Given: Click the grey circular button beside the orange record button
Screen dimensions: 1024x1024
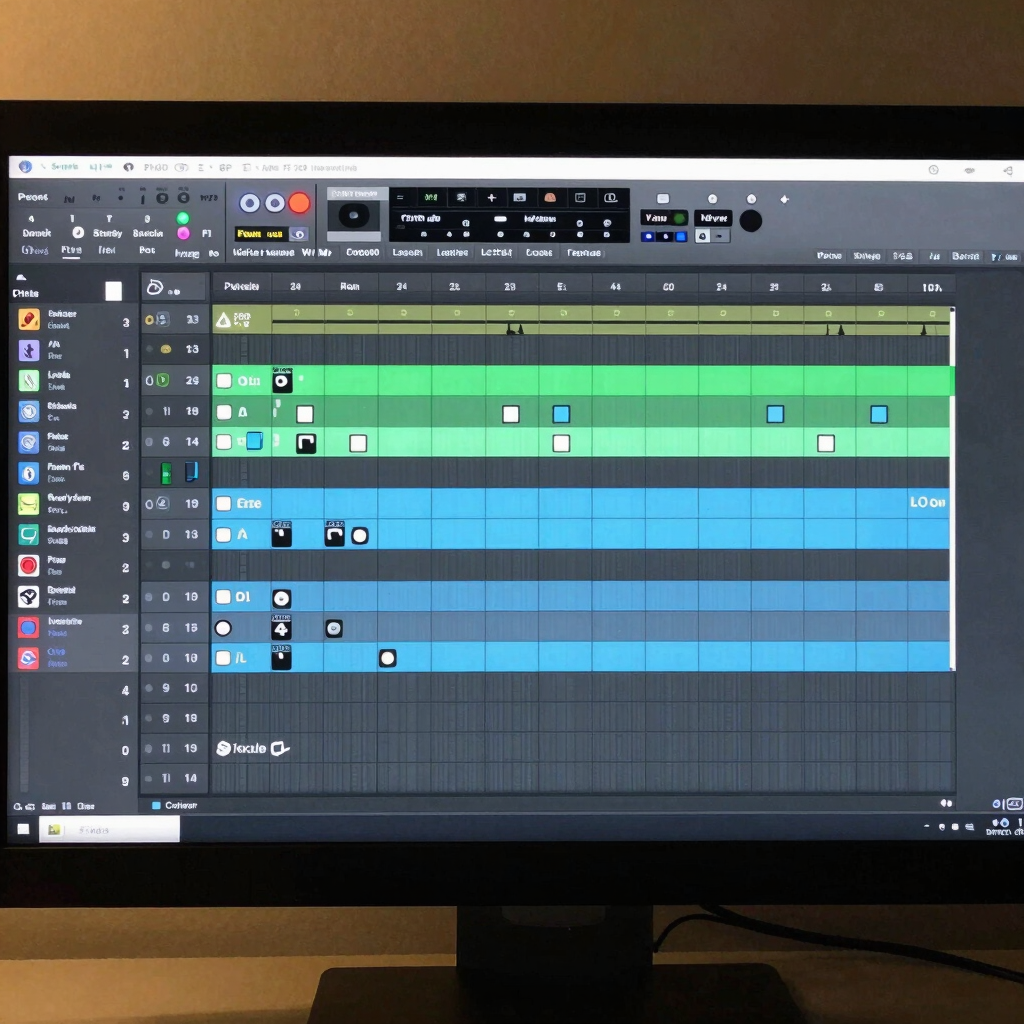Looking at the screenshot, I should pos(274,203).
